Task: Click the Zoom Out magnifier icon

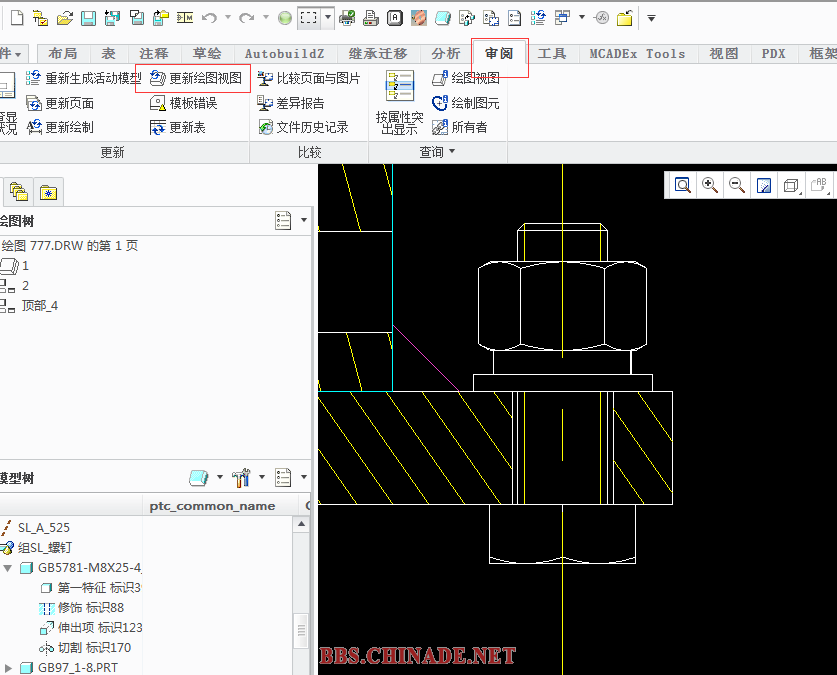Action: pyautogui.click(x=737, y=185)
